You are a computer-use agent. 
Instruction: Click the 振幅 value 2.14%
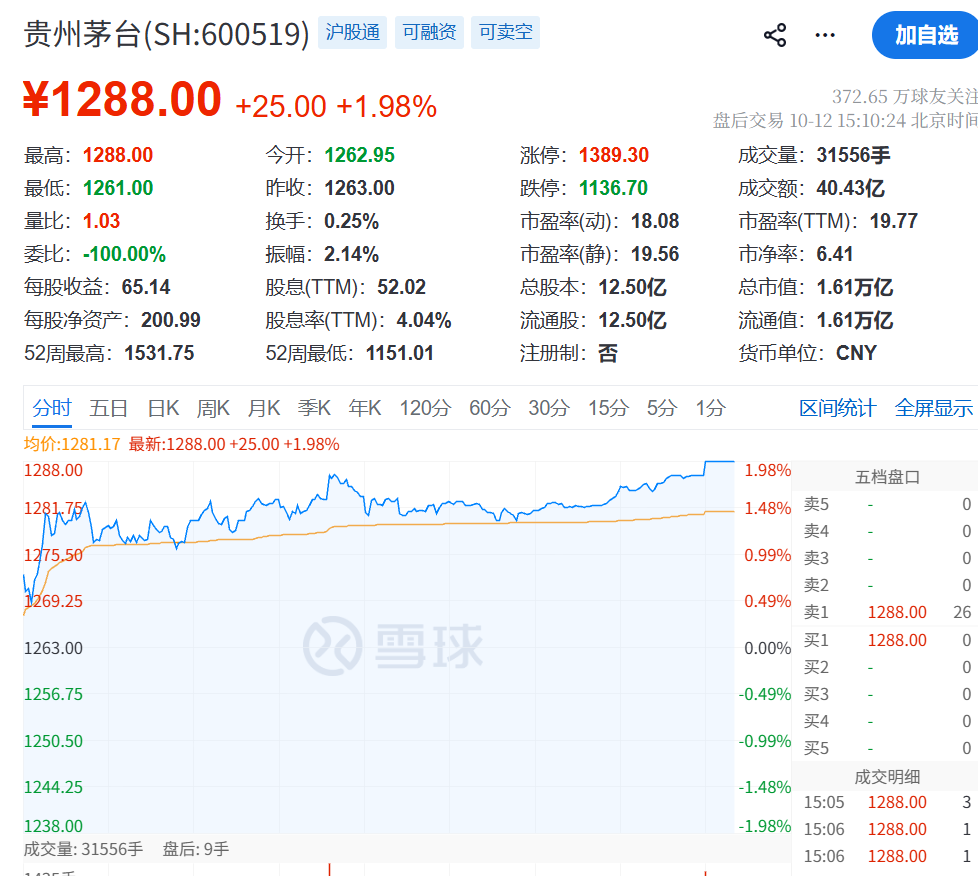[351, 254]
